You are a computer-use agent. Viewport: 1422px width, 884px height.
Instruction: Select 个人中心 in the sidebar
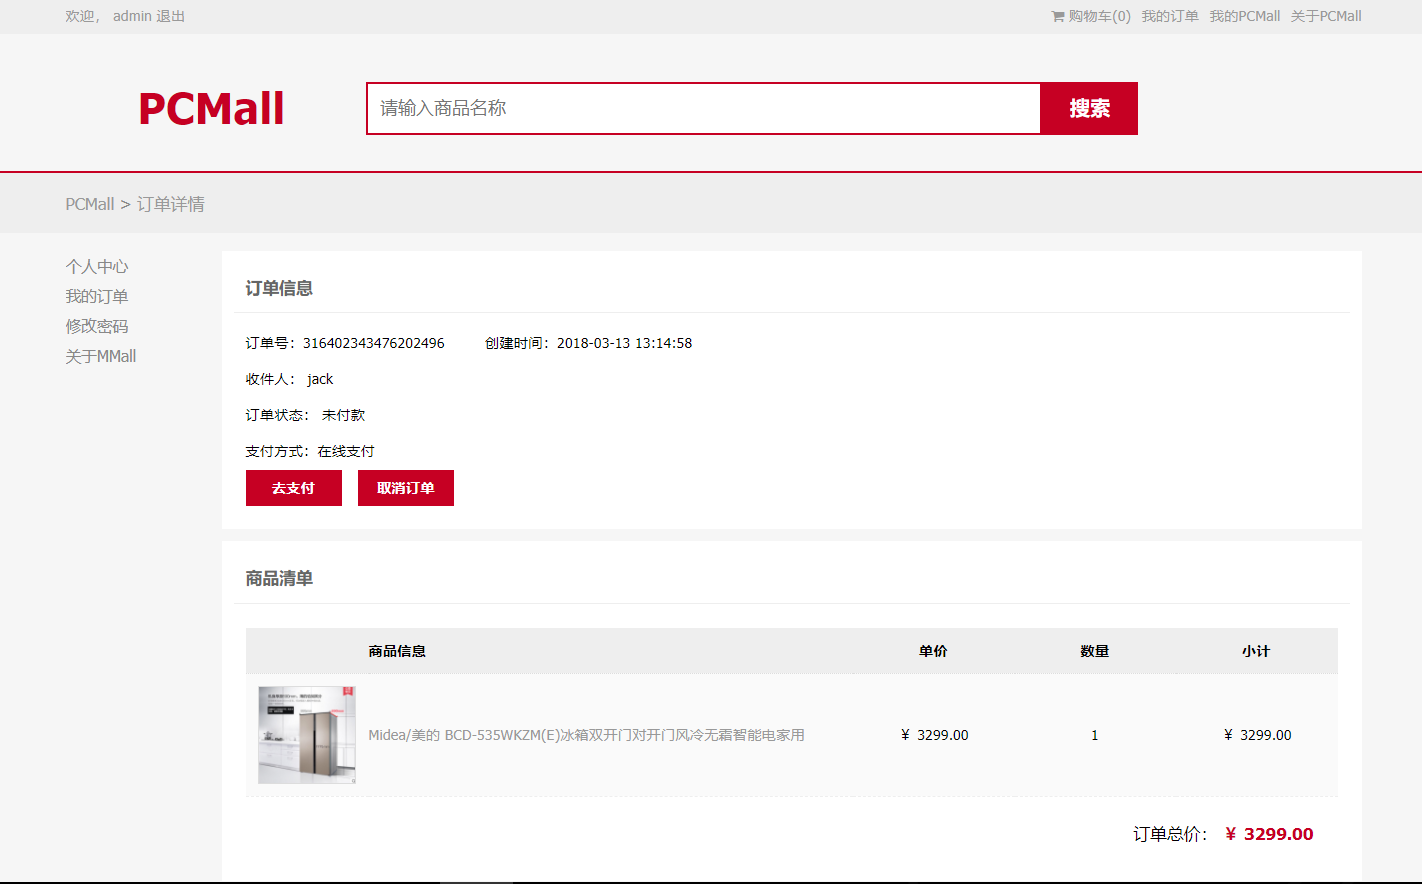tap(97, 266)
